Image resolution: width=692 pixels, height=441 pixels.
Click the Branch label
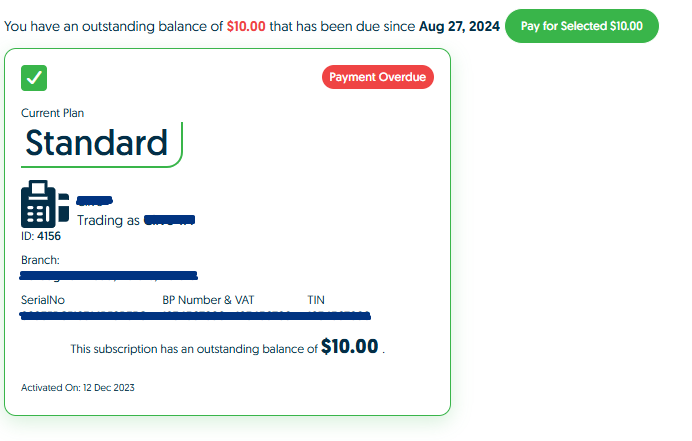[x=40, y=260]
